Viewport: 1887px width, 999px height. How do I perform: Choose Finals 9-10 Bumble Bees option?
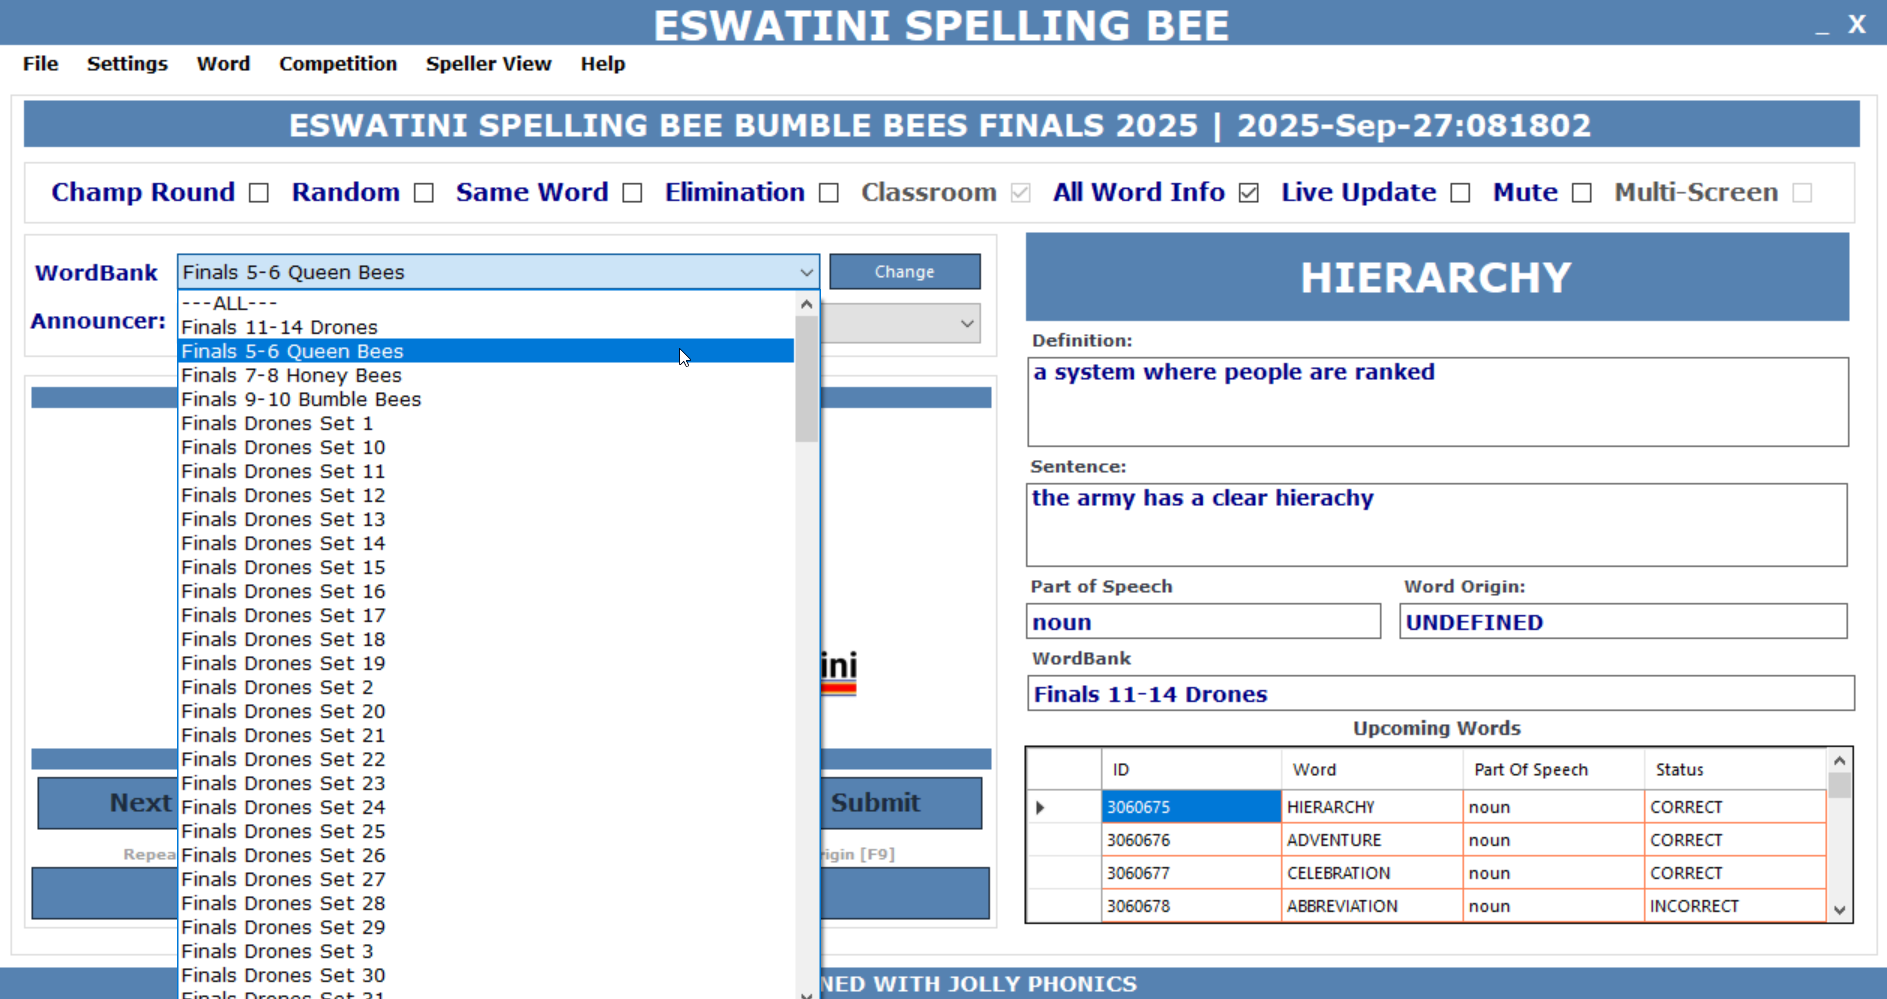click(301, 400)
